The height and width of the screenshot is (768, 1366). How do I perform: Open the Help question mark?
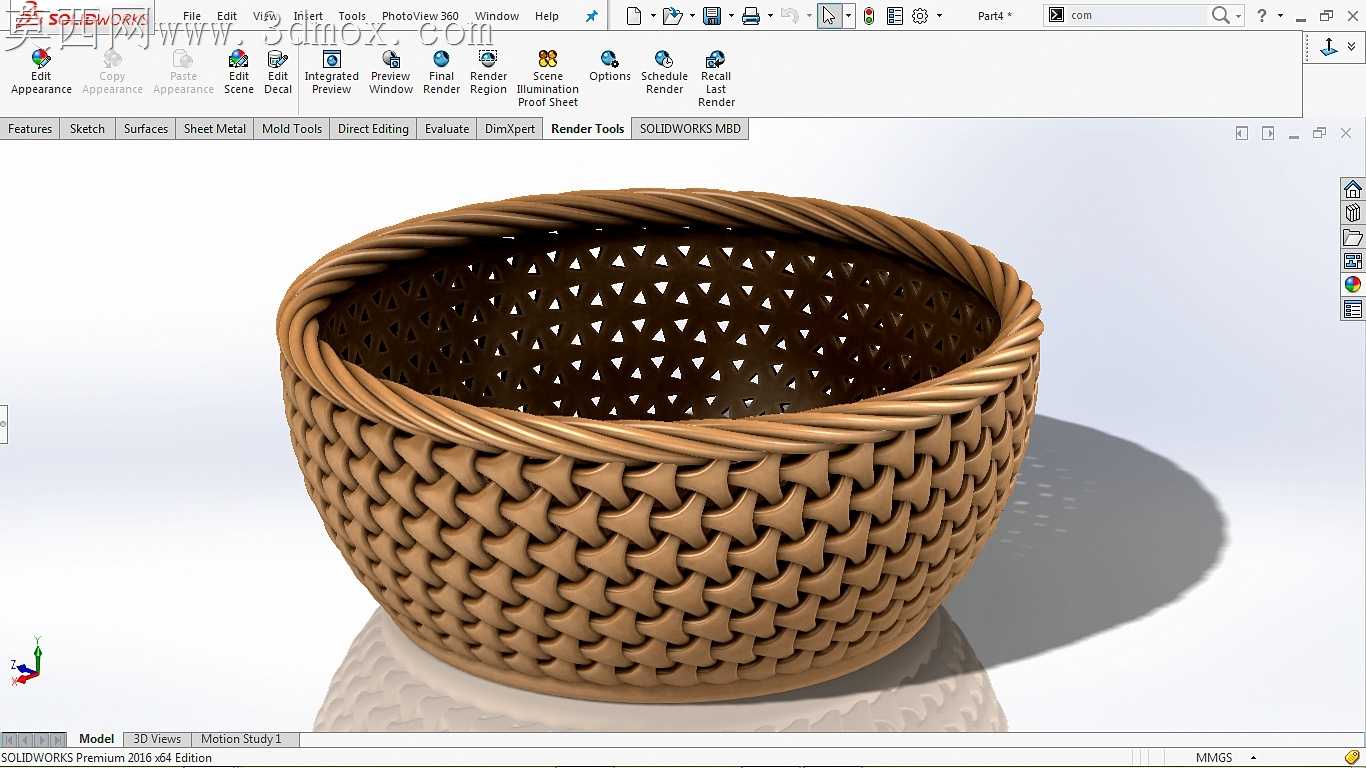(x=1263, y=15)
